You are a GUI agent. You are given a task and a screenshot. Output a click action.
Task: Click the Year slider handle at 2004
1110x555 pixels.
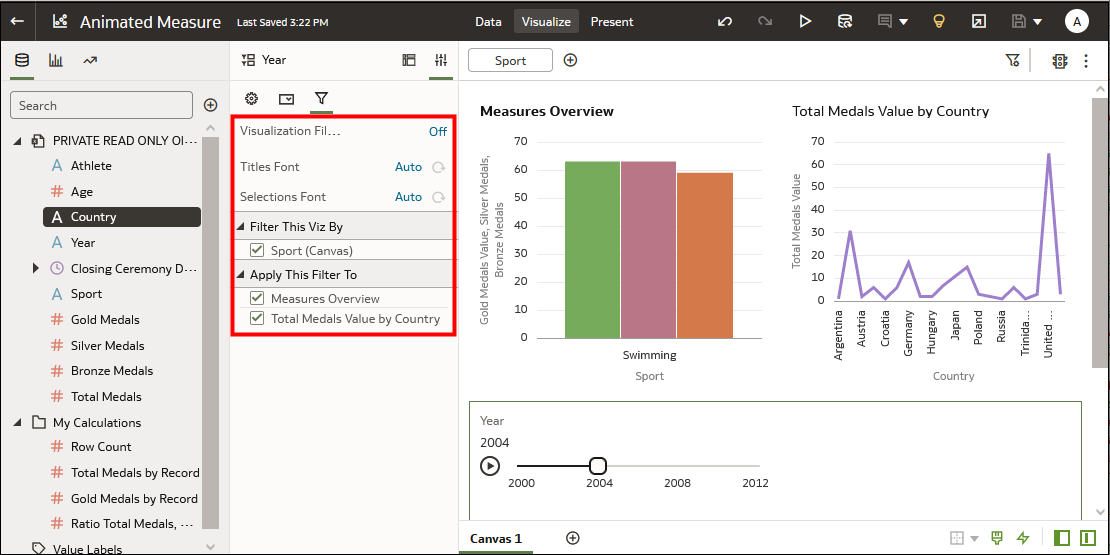coord(598,465)
